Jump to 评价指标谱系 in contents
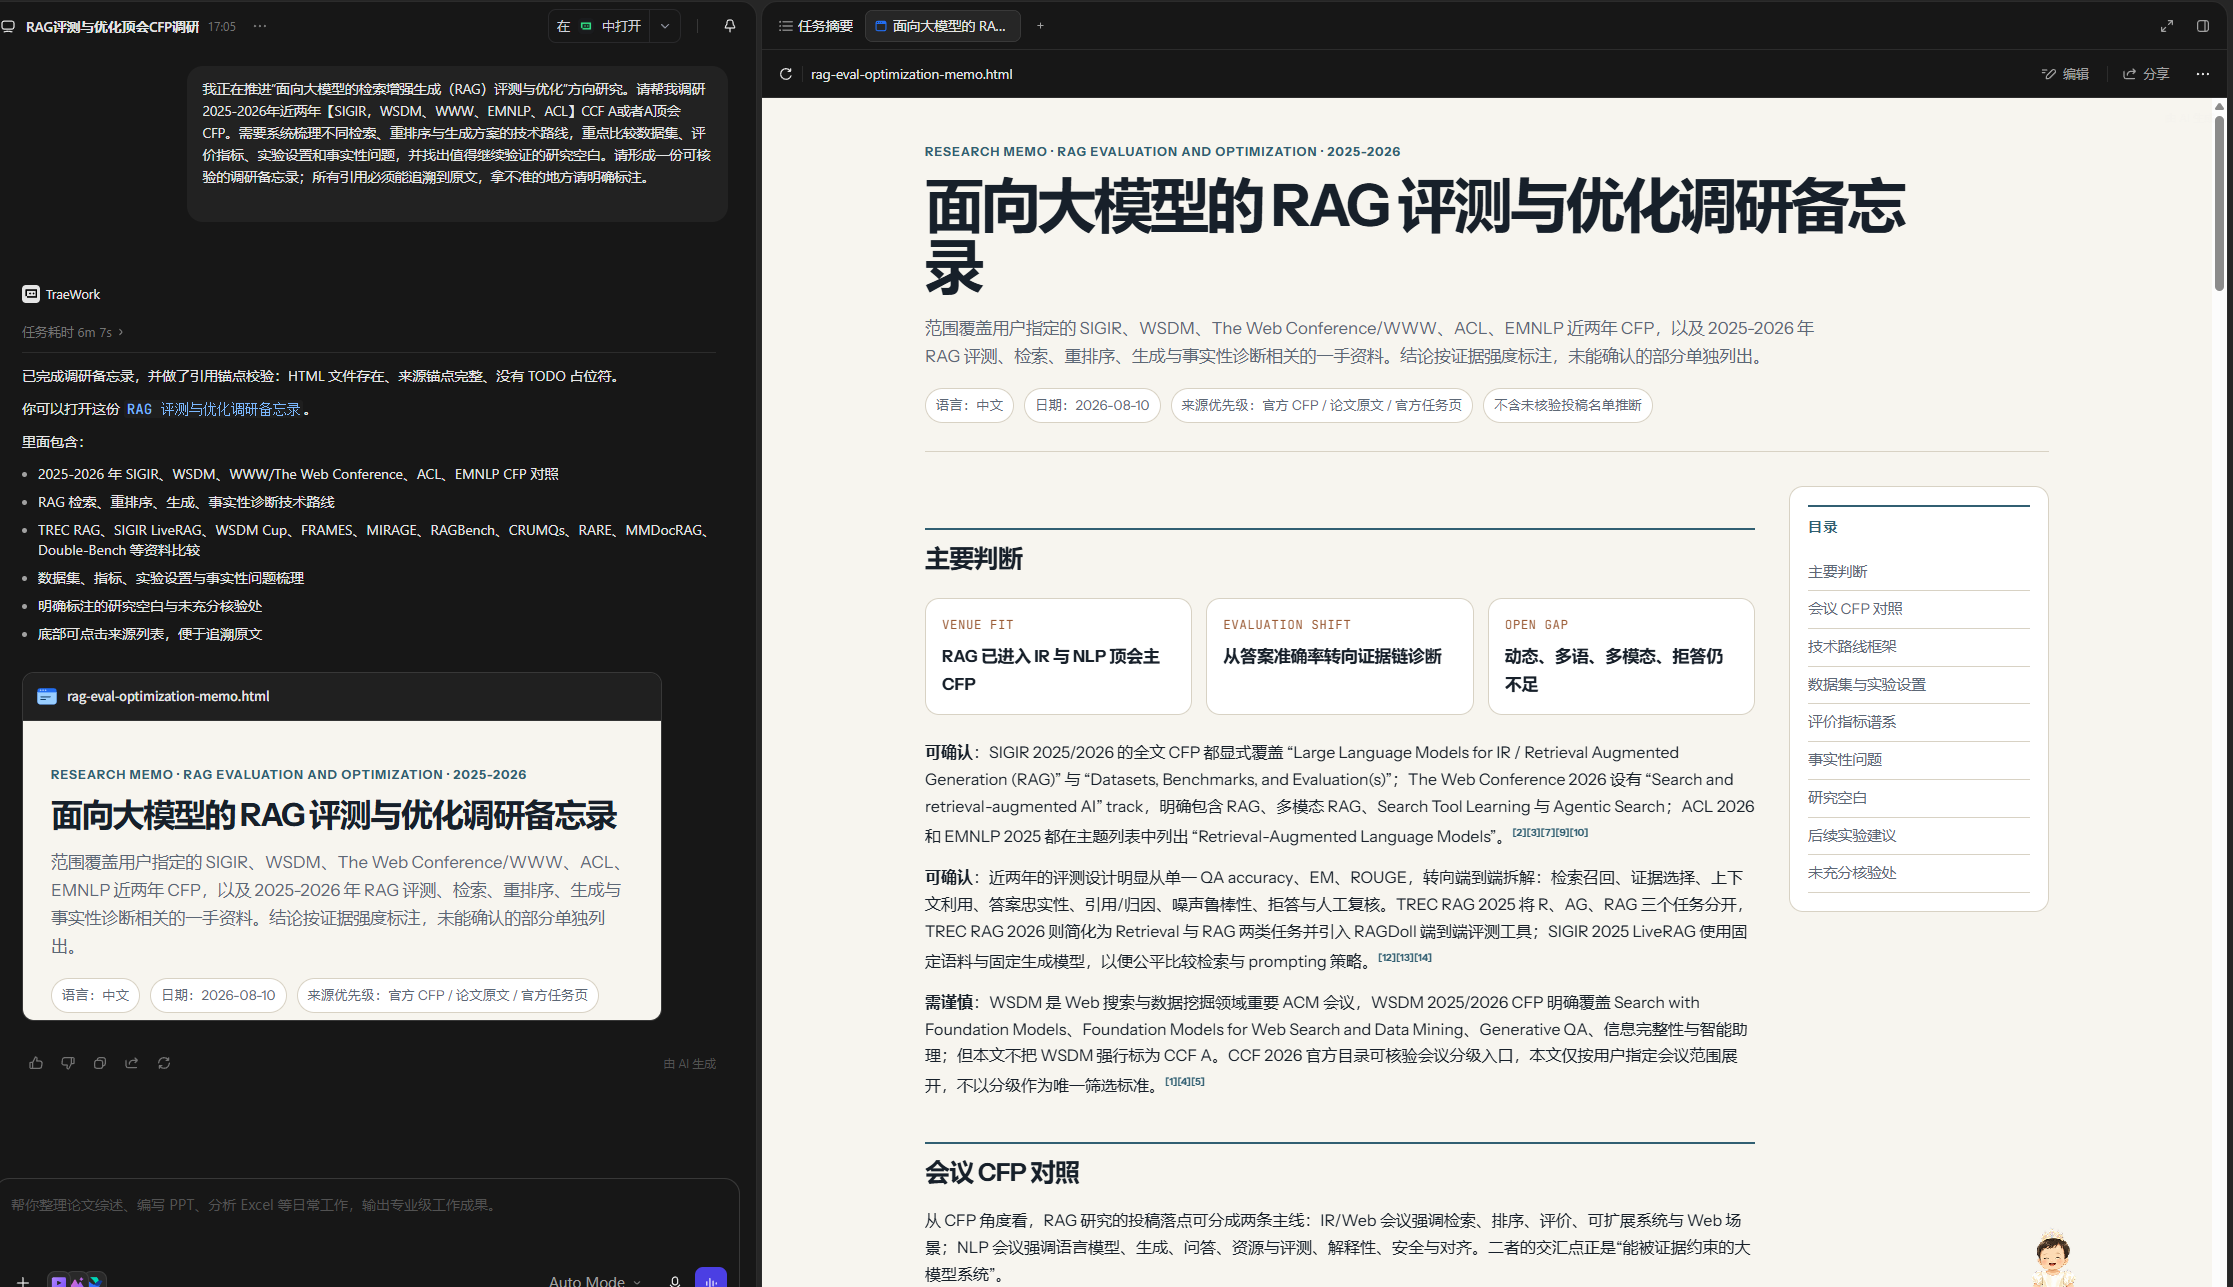The width and height of the screenshot is (2233, 1287). tap(1852, 722)
